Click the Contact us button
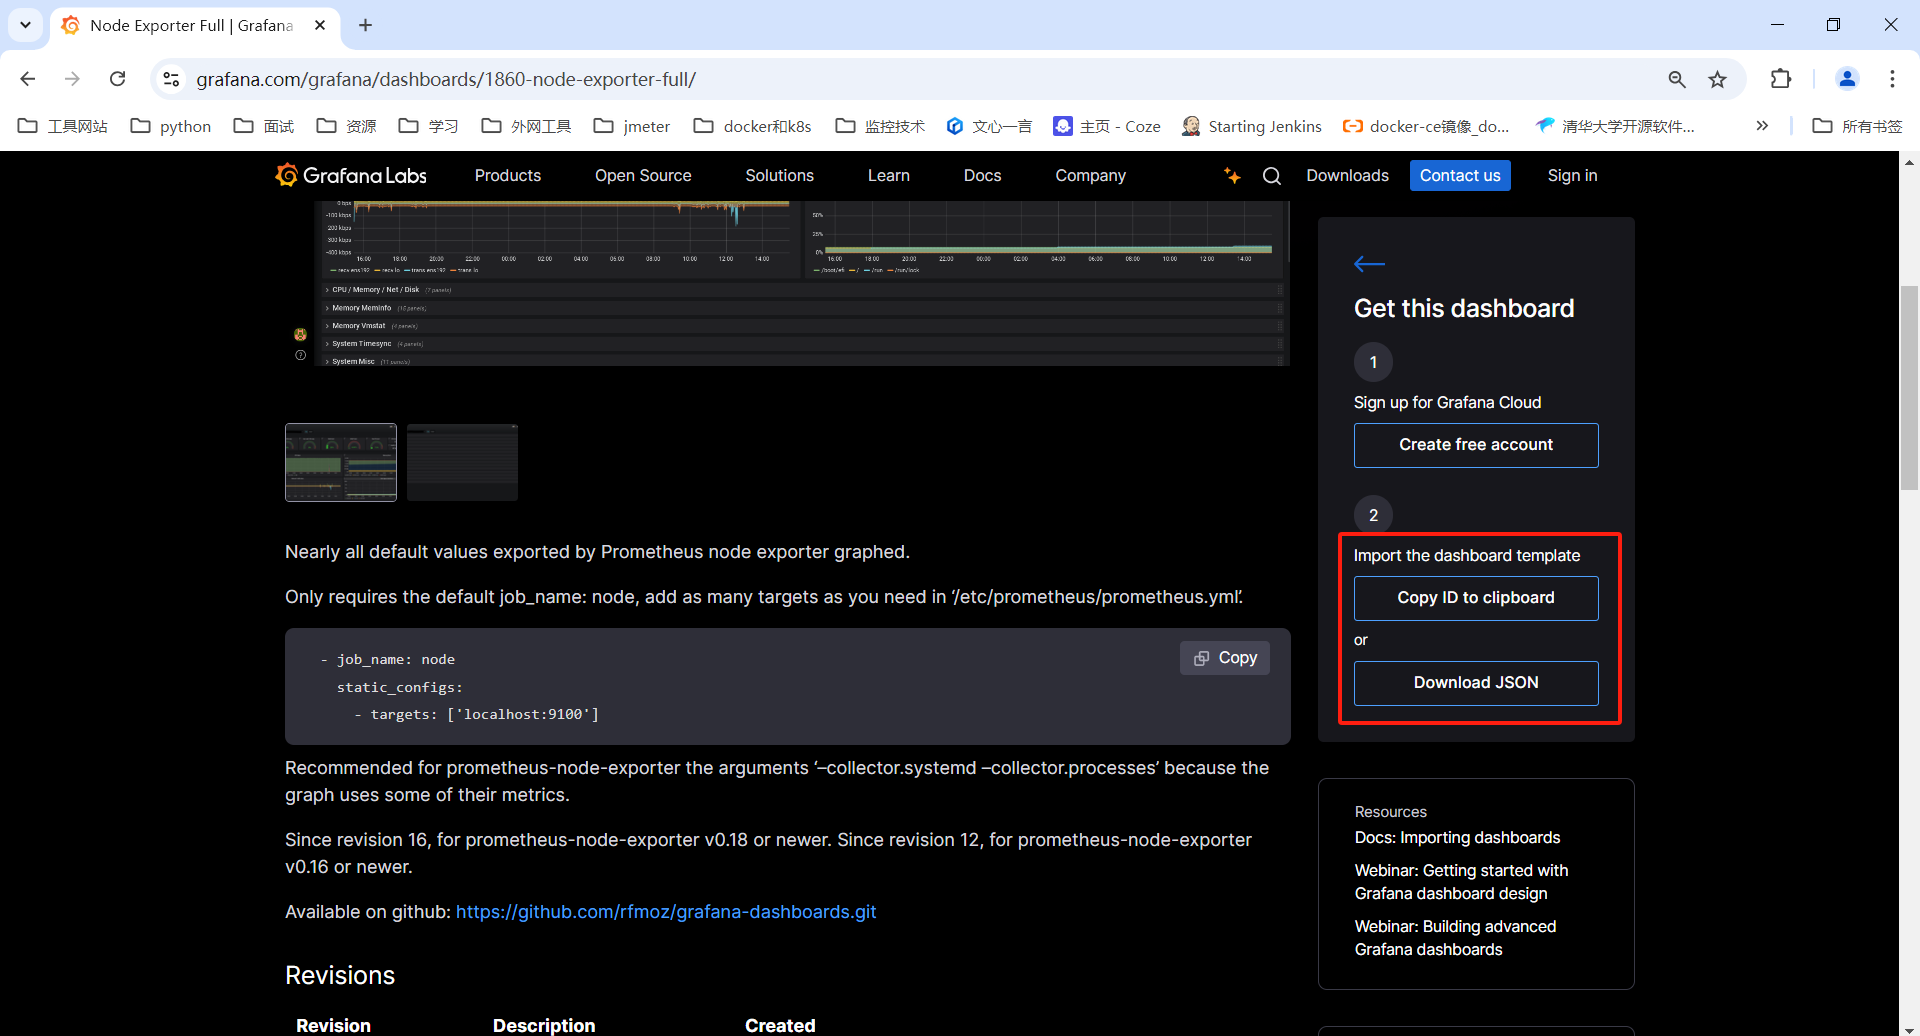Viewport: 1920px width, 1036px height. coord(1459,175)
